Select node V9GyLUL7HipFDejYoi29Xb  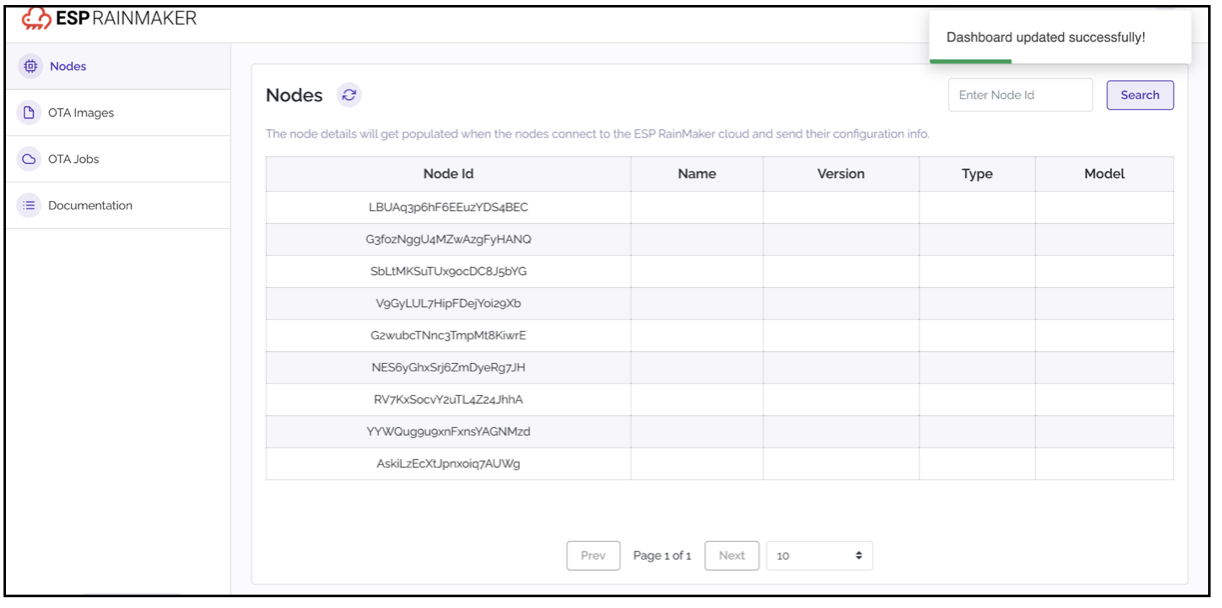pos(448,303)
